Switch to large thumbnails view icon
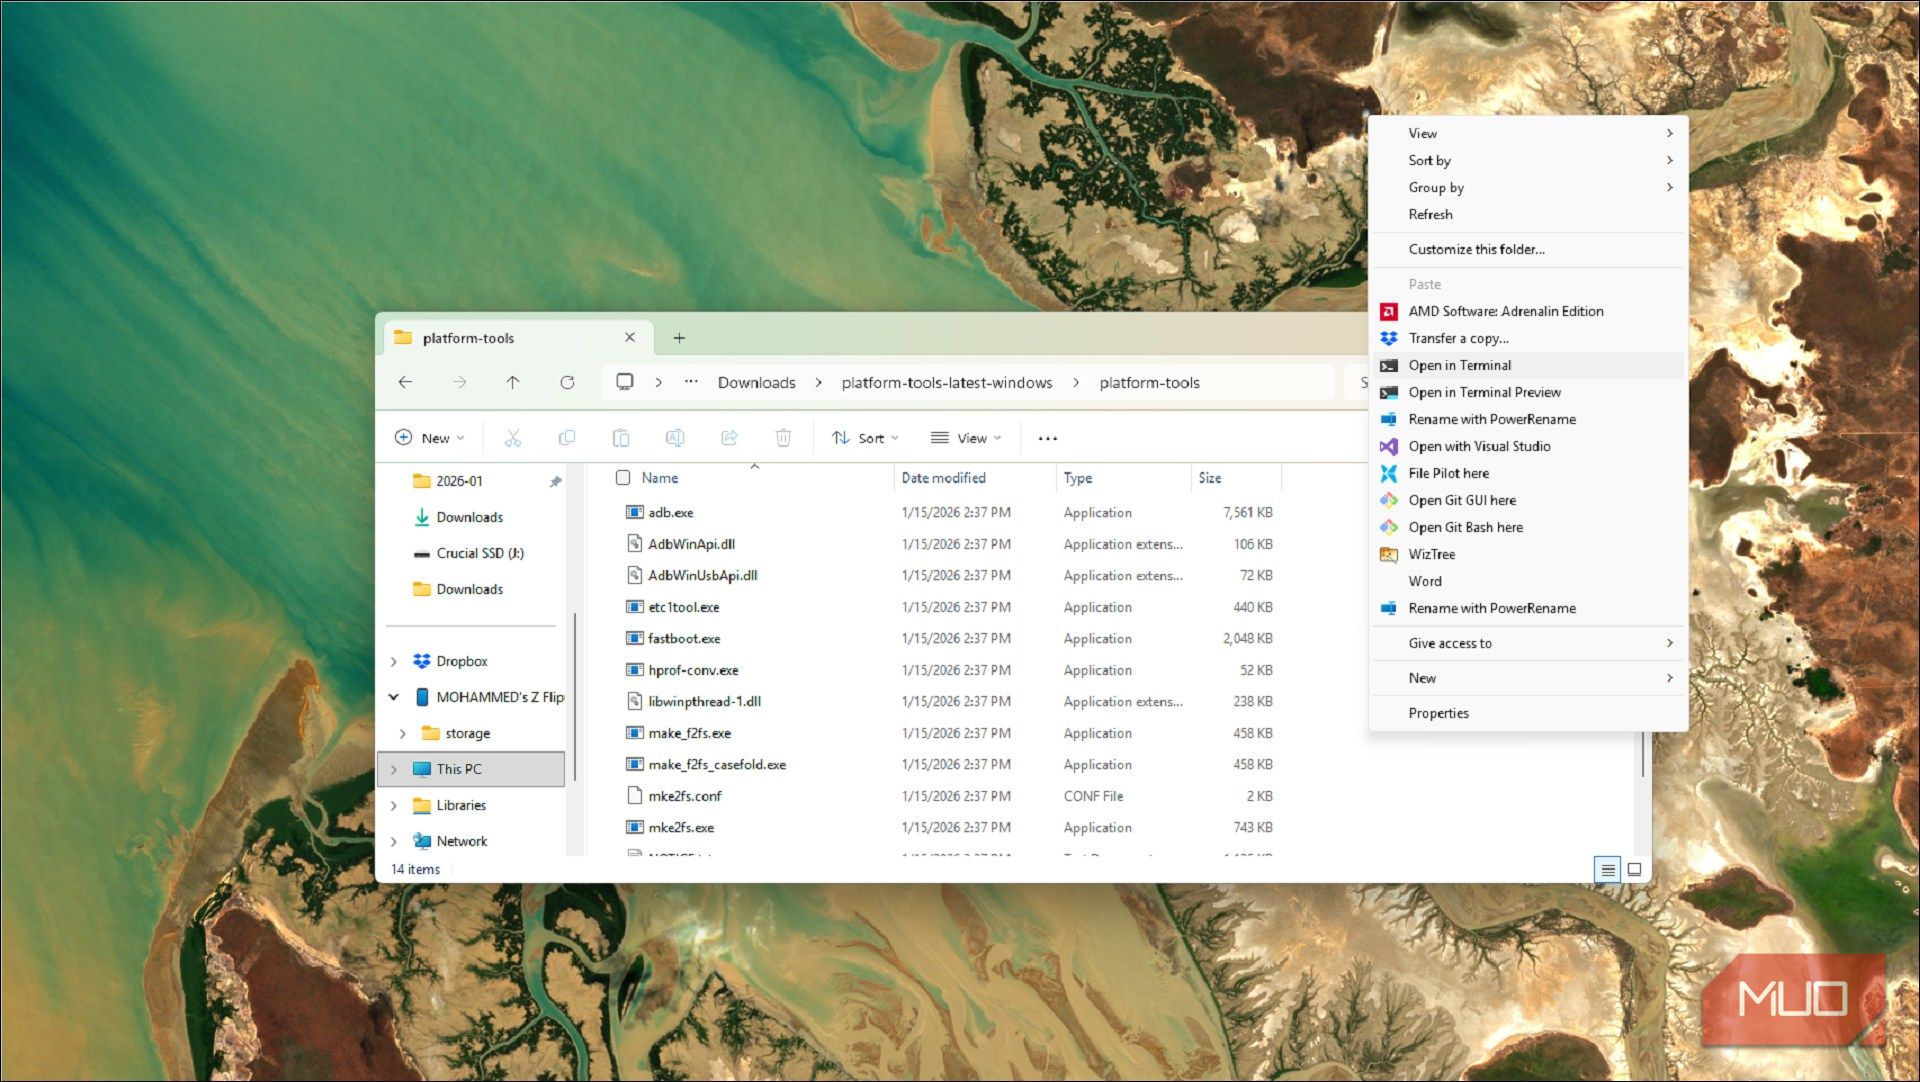1920x1082 pixels. (x=1634, y=869)
